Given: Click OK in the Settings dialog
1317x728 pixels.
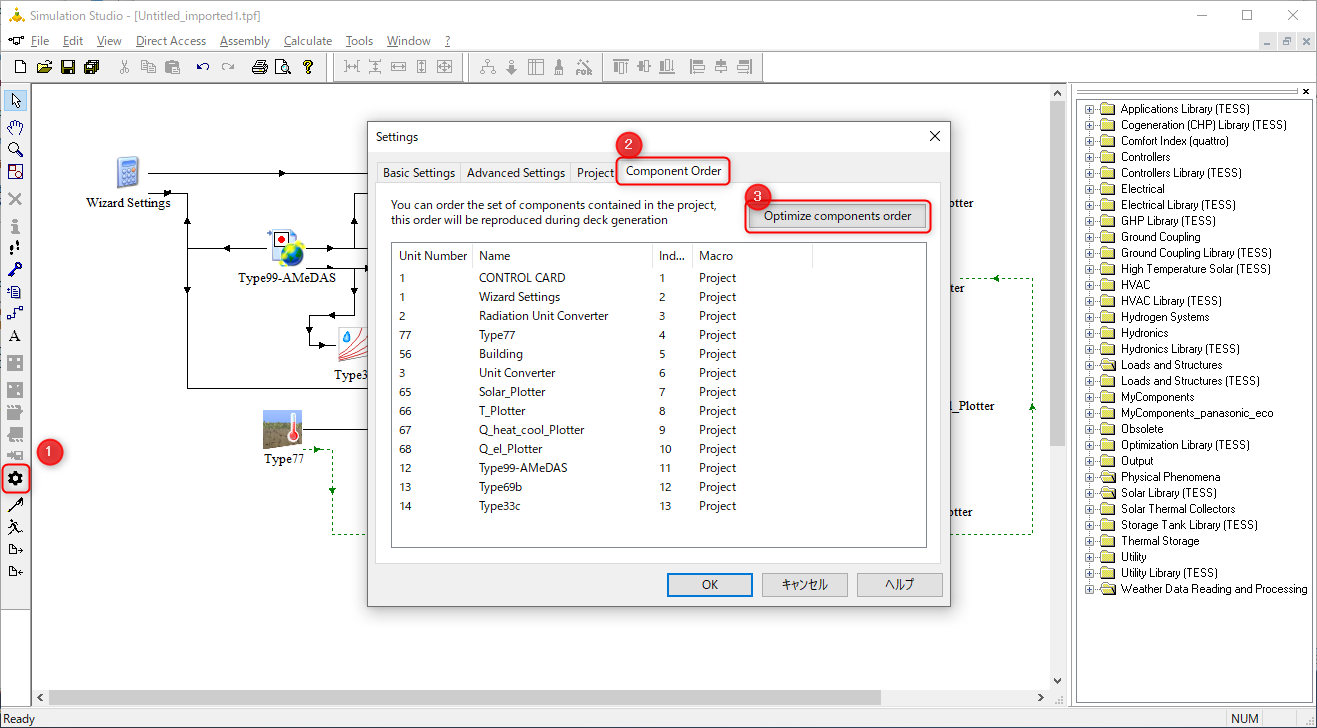Looking at the screenshot, I should point(710,585).
